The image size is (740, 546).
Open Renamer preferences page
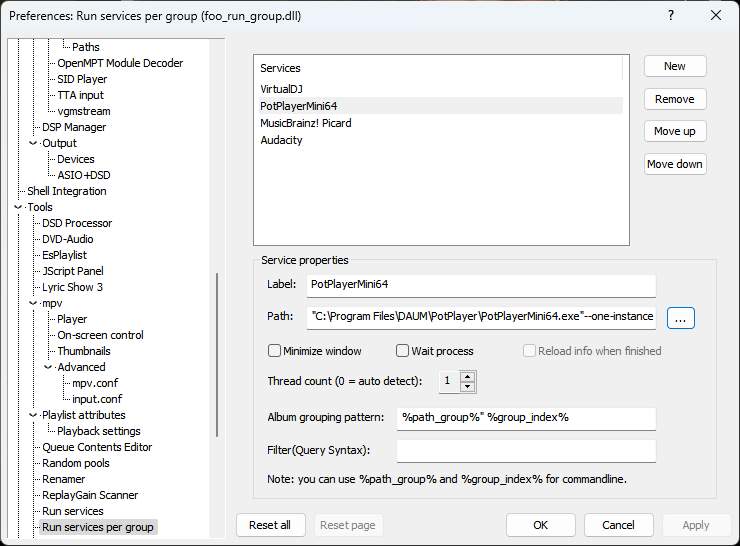[x=63, y=479]
